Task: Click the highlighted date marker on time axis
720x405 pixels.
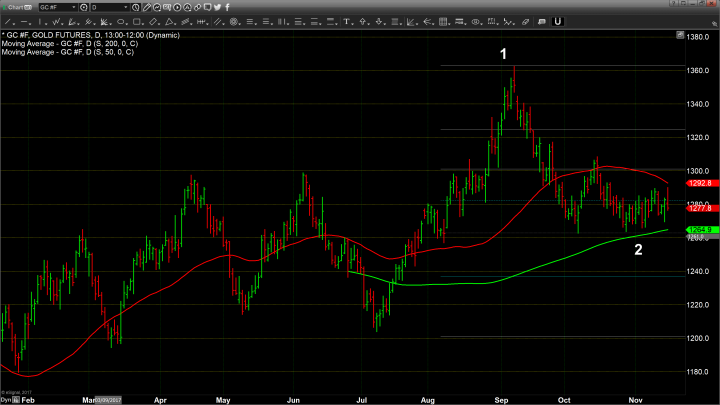Action: (x=105, y=399)
